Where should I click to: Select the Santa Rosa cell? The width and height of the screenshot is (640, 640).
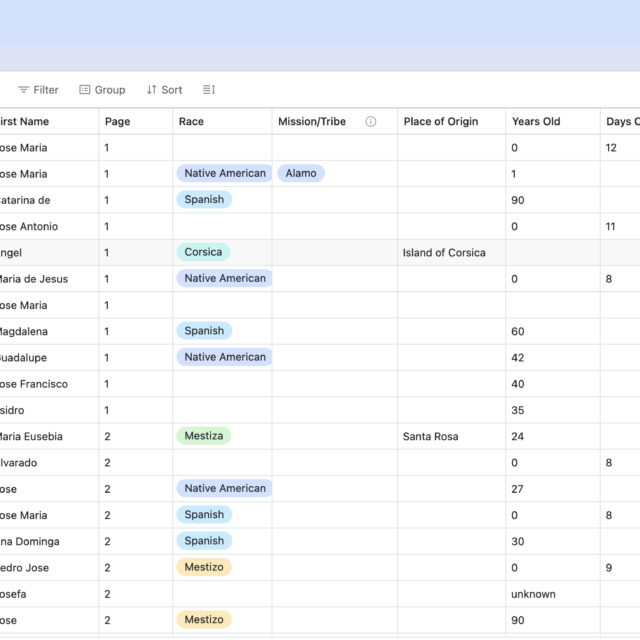(451, 436)
